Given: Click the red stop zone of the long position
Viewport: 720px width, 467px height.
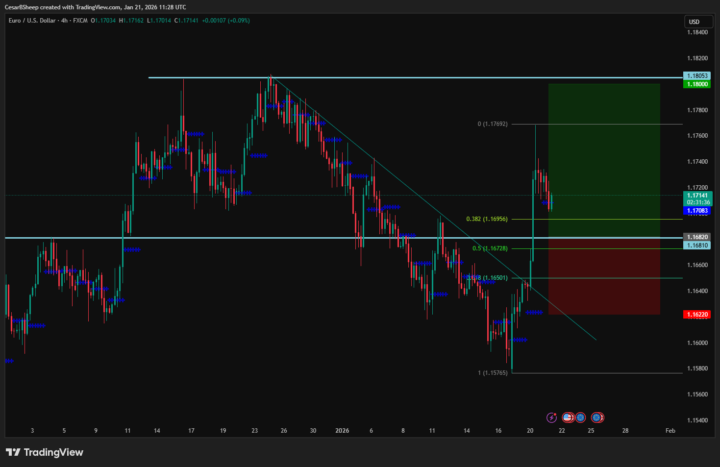Looking at the screenshot, I should [604, 276].
